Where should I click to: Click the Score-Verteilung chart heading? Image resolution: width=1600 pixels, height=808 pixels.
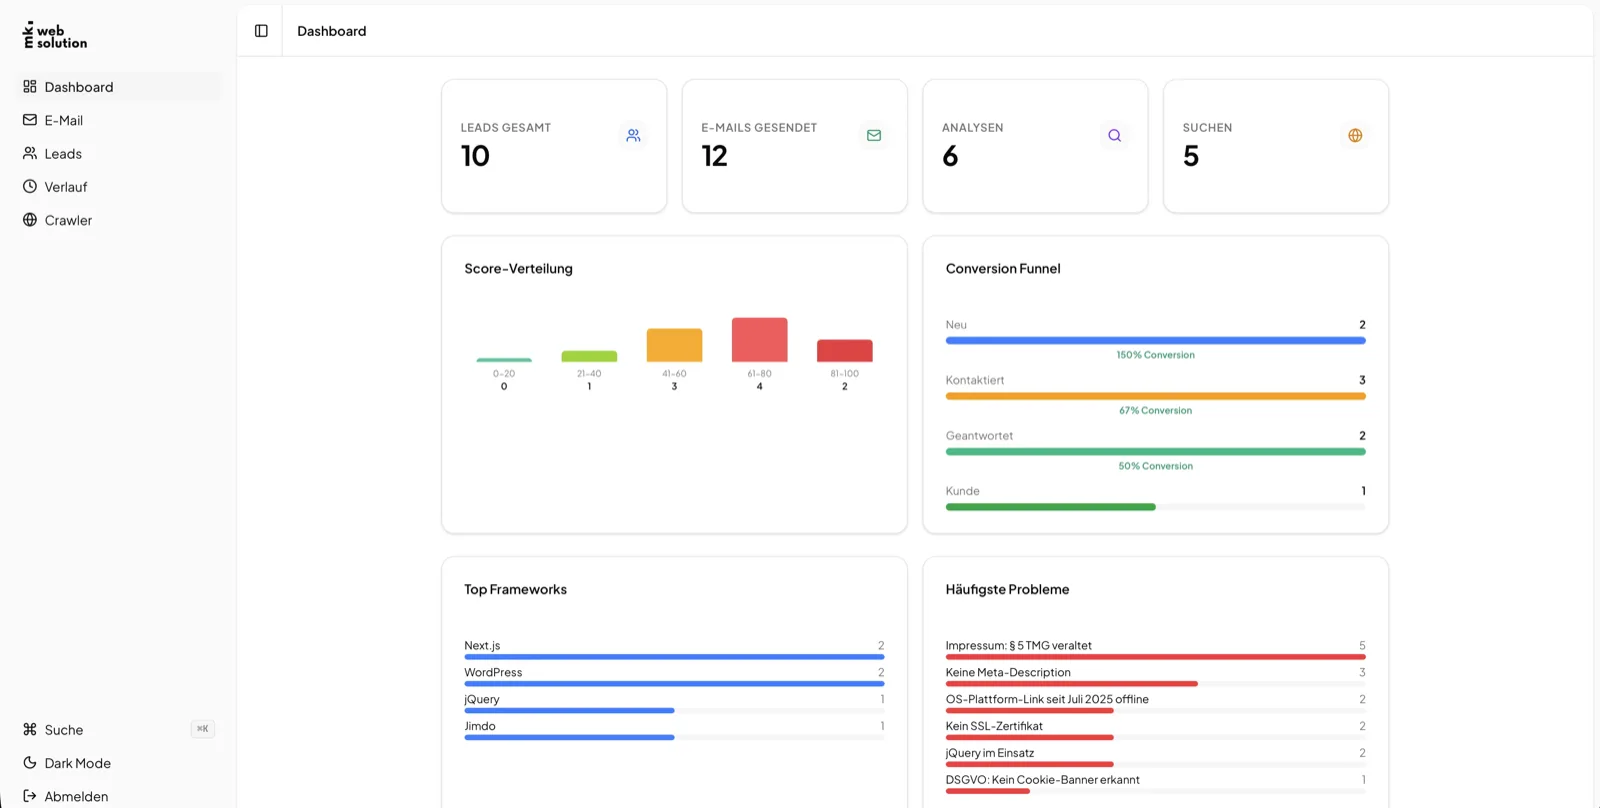(x=518, y=268)
